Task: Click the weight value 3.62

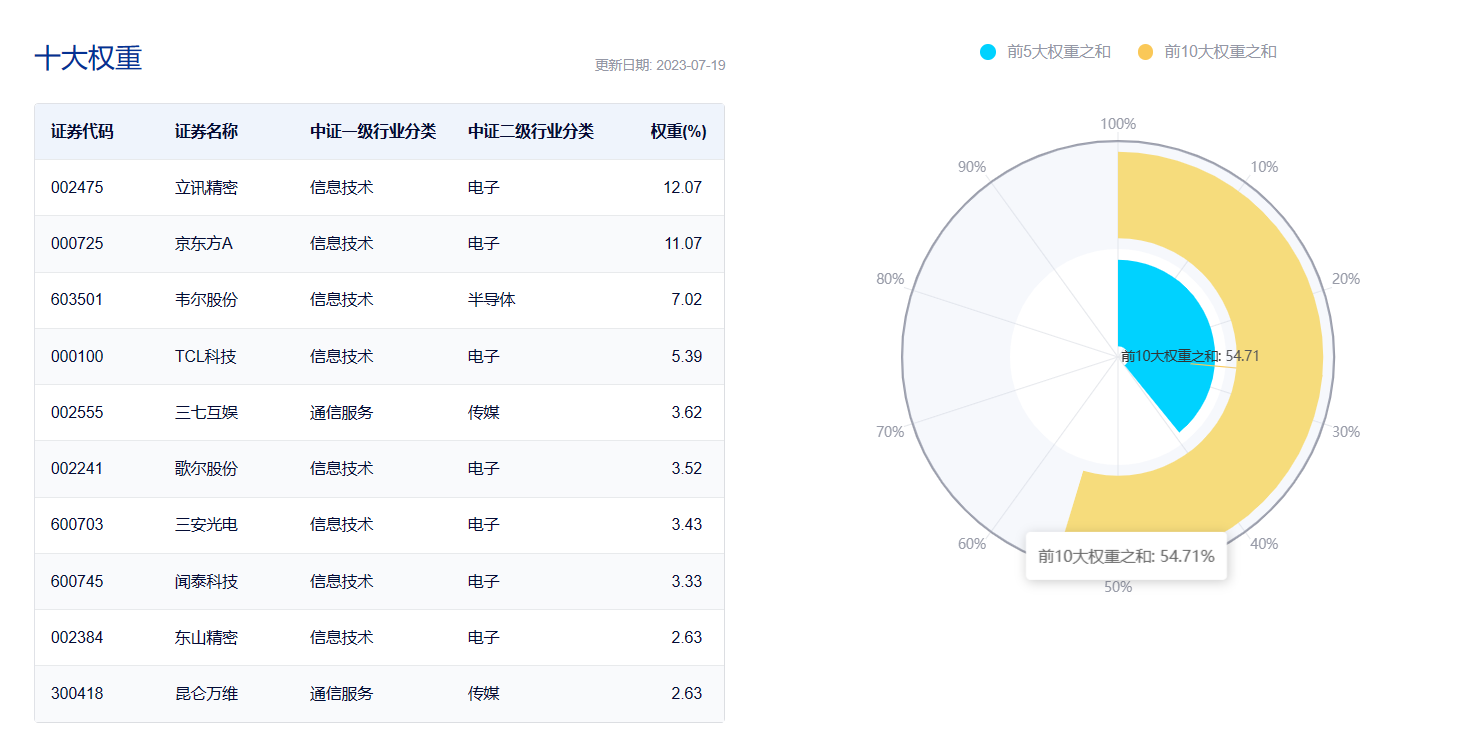Action: [687, 413]
